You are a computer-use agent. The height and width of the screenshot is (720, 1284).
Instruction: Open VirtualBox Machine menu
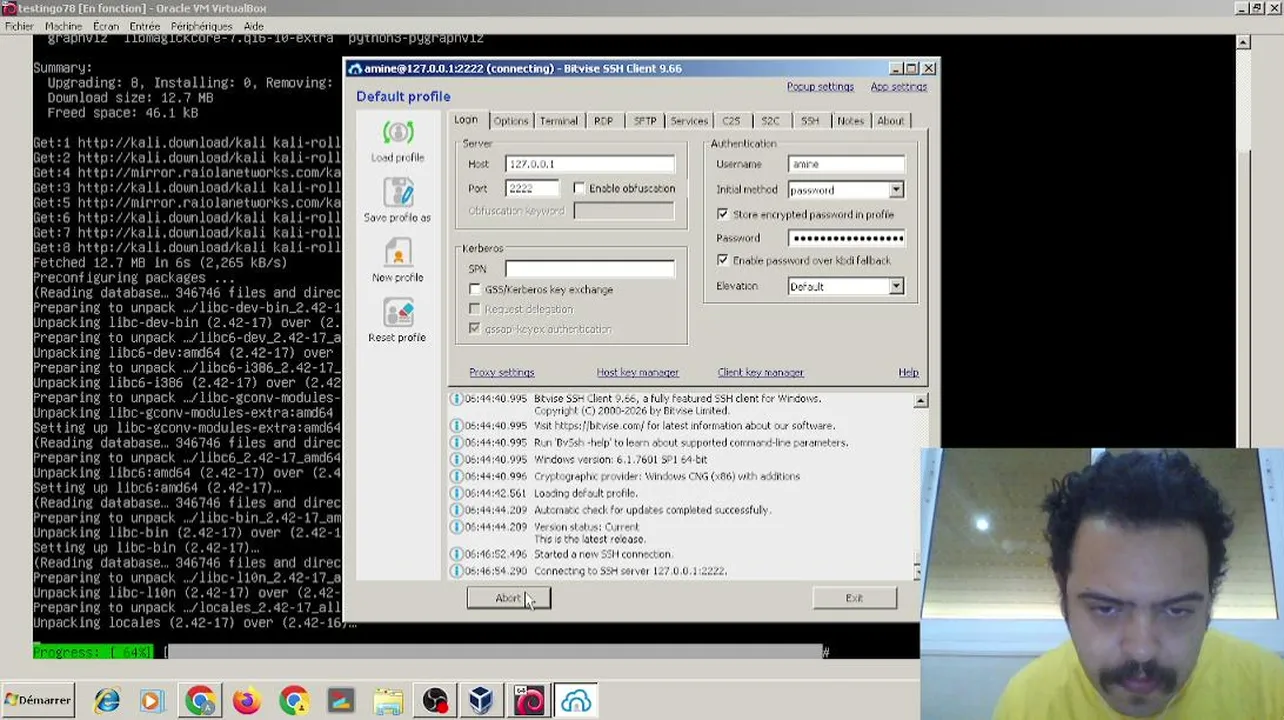(63, 26)
